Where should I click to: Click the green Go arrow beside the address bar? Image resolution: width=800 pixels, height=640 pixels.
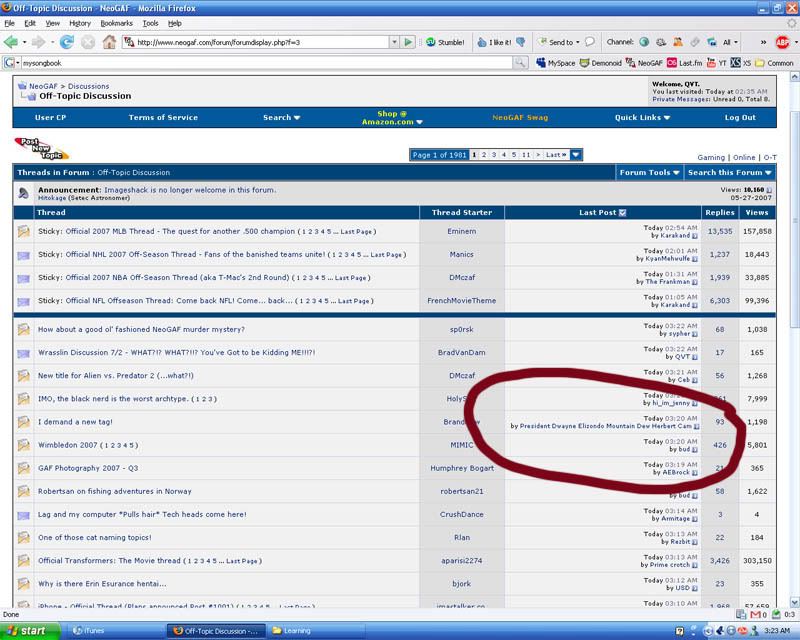pyautogui.click(x=408, y=42)
